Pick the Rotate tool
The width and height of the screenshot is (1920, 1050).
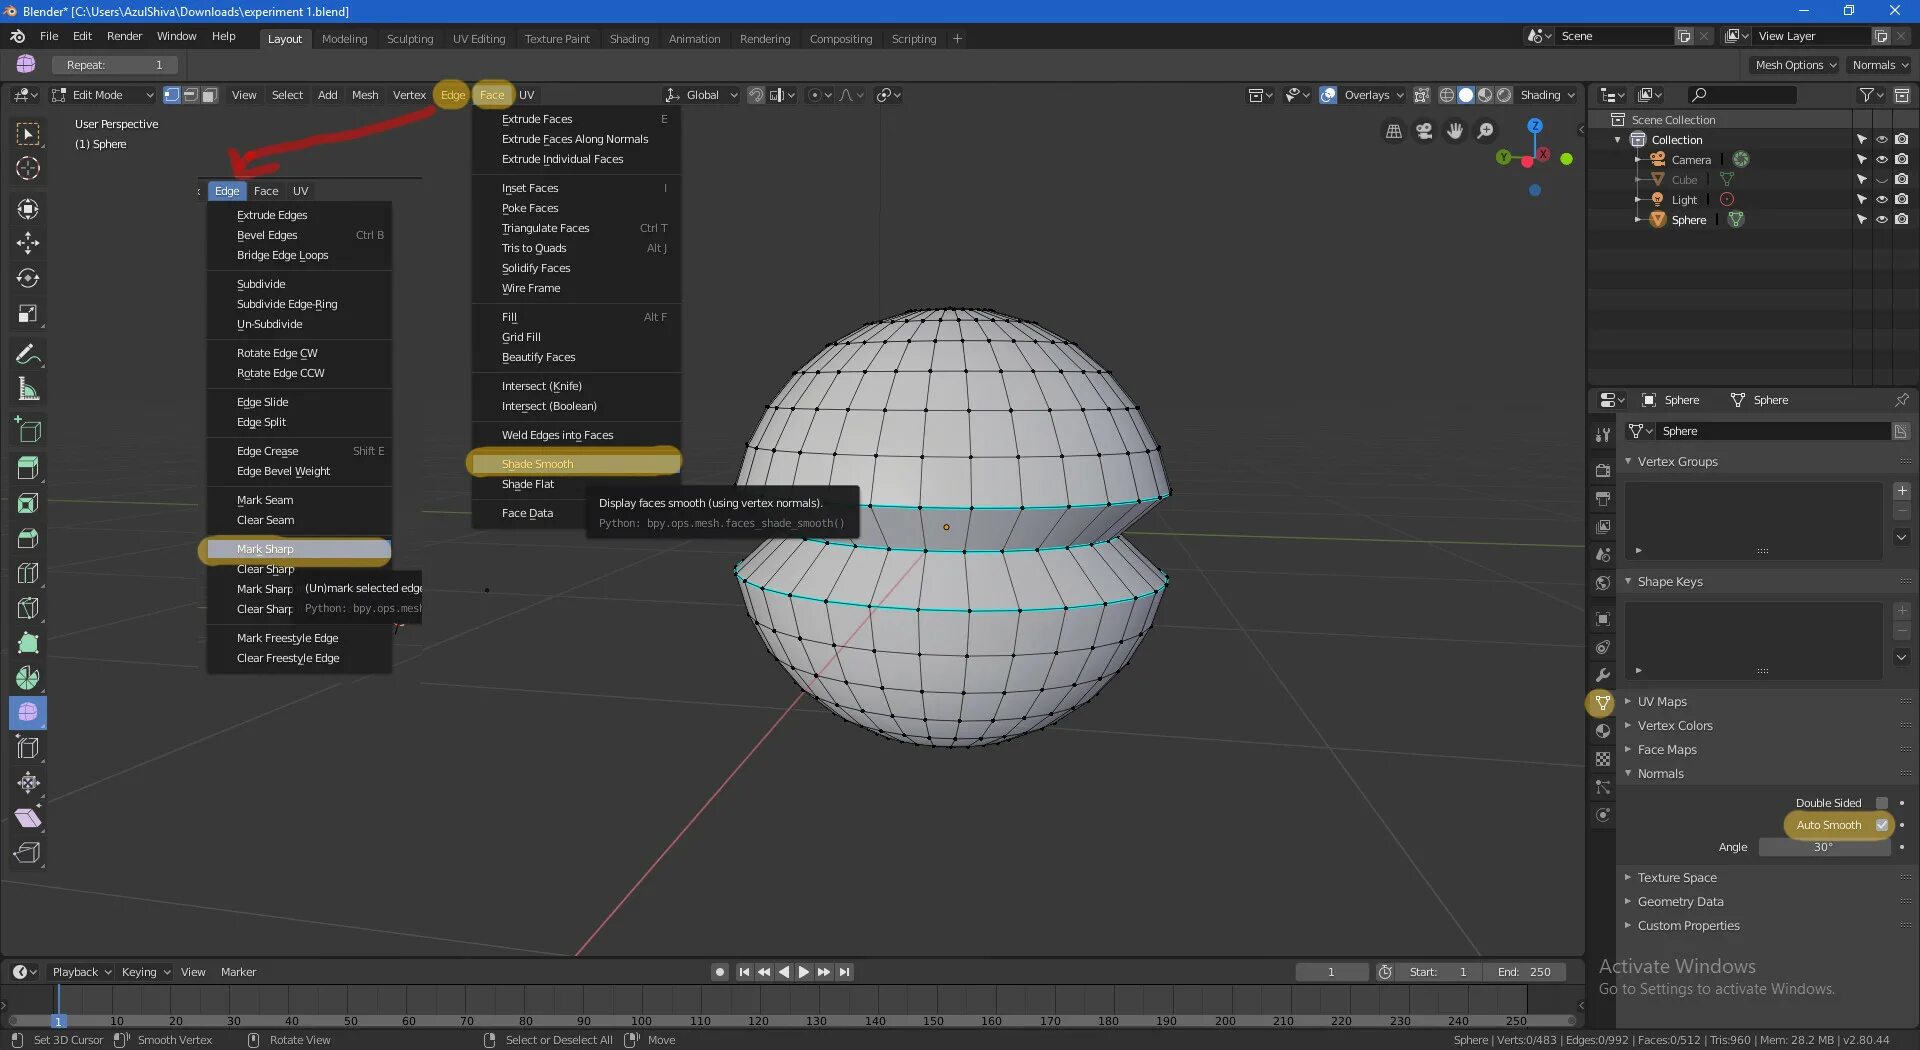coord(28,278)
